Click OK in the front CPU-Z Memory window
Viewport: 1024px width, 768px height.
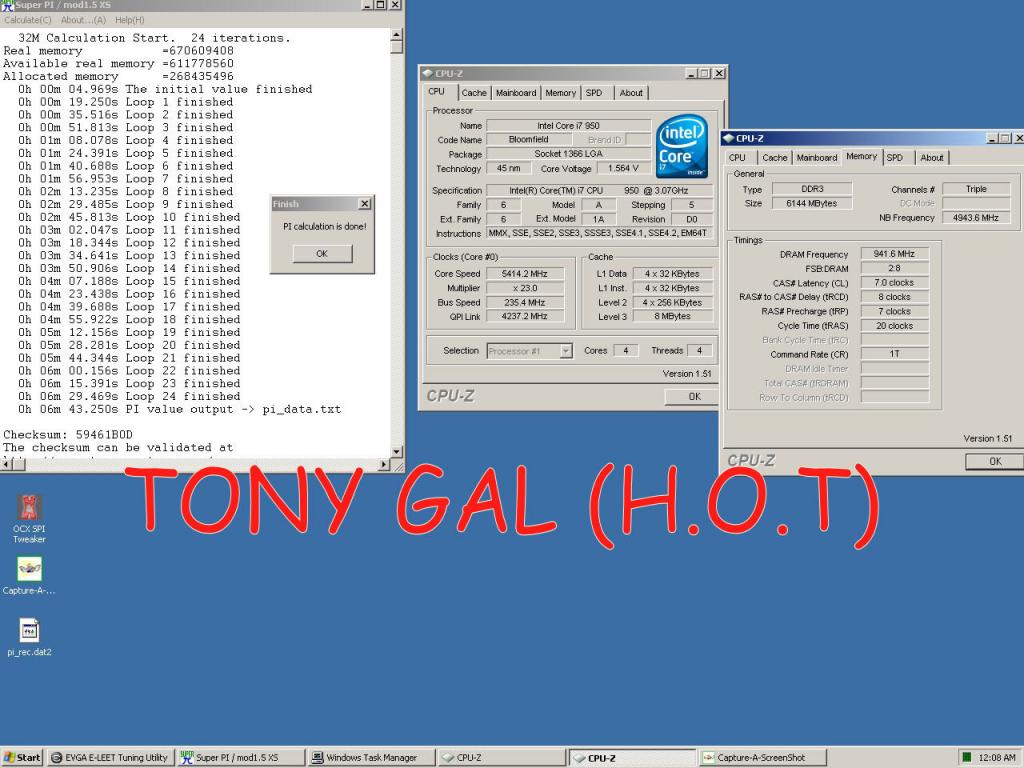[995, 461]
